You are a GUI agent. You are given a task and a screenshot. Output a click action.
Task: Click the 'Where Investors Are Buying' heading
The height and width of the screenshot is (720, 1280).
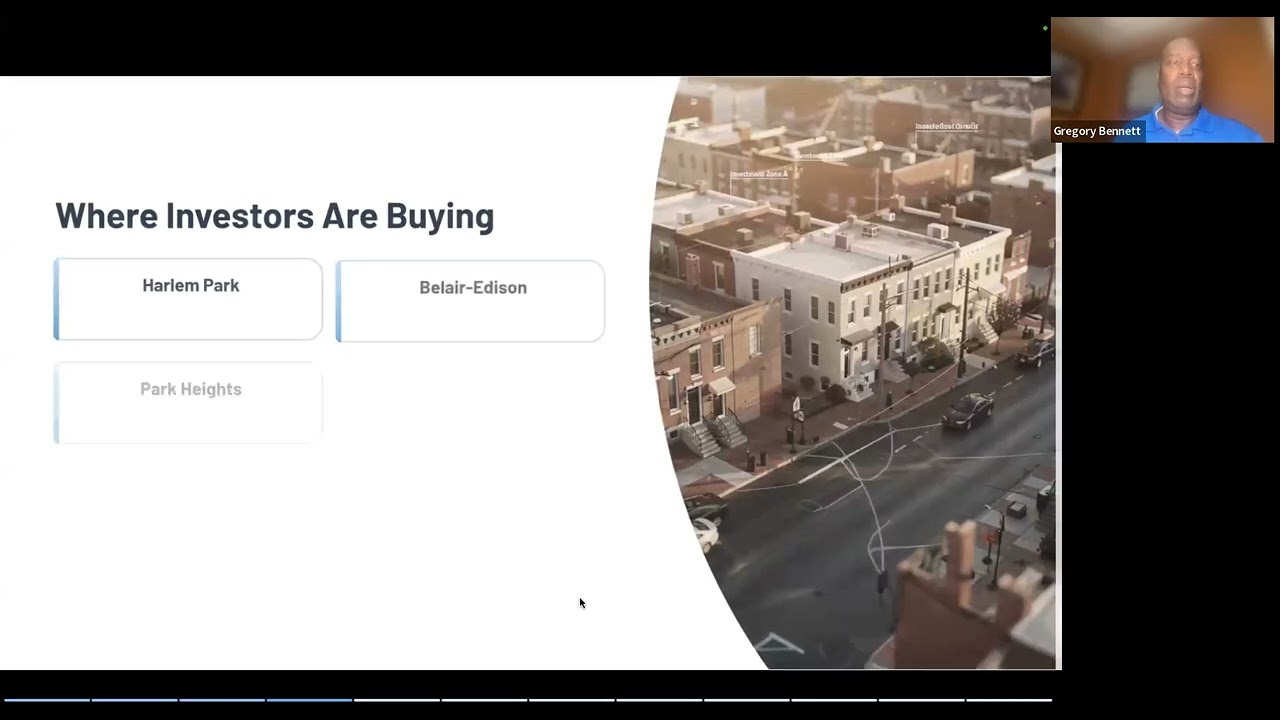(x=275, y=216)
